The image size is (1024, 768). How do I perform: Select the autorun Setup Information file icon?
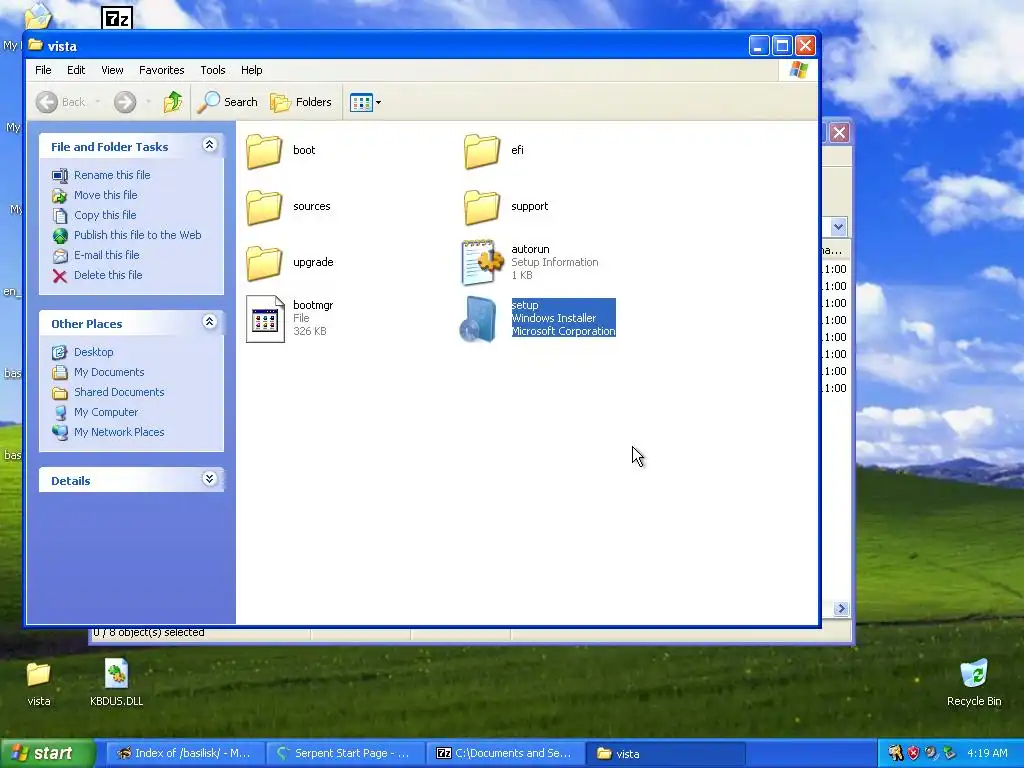pos(482,263)
